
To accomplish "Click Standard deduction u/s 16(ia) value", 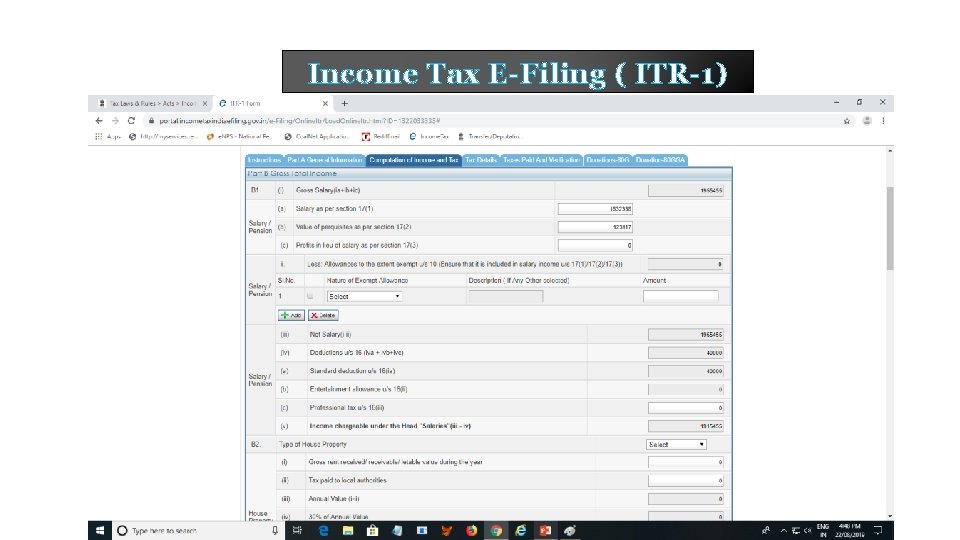I will 686,371.
